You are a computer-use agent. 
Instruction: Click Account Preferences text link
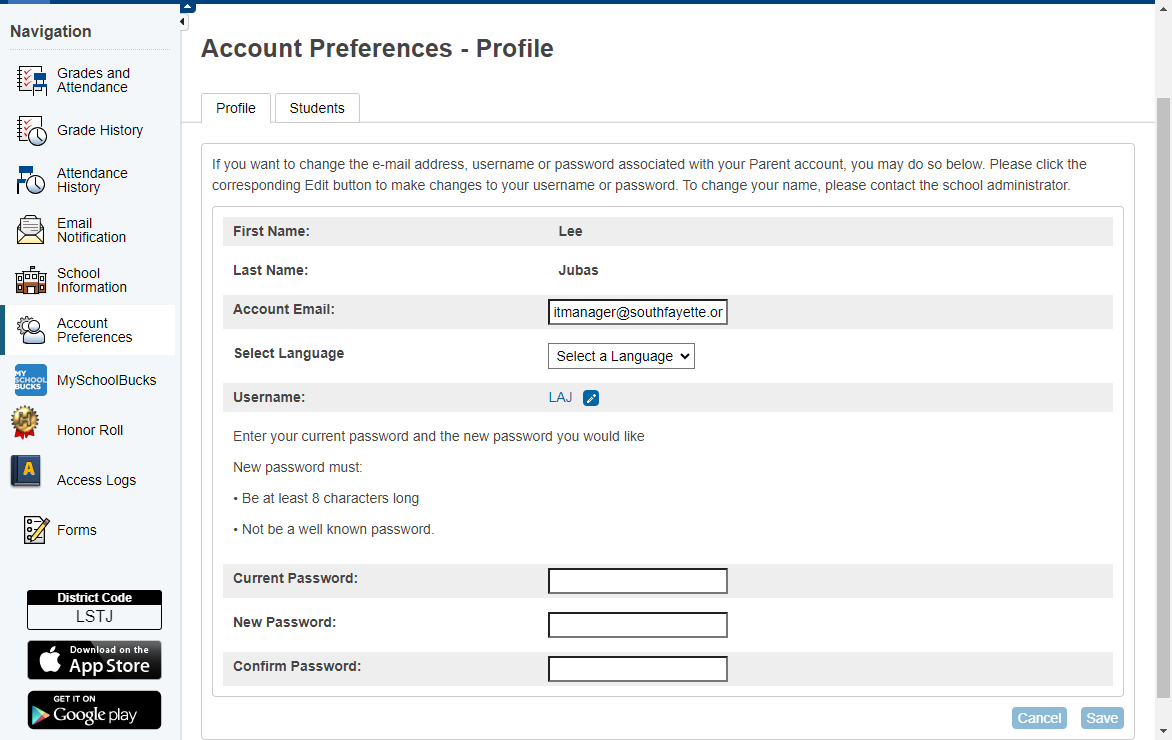[x=94, y=330]
